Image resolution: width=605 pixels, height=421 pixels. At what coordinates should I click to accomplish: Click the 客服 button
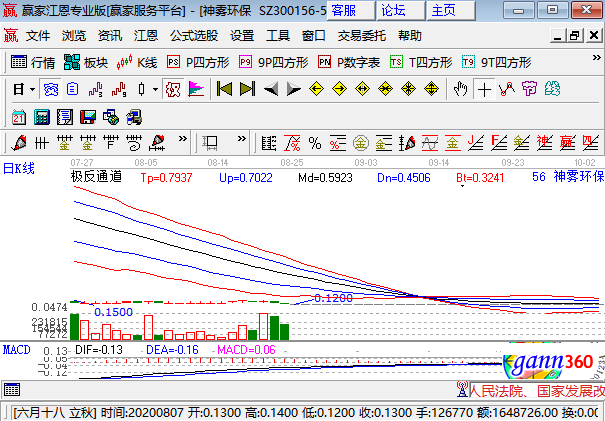pyautogui.click(x=351, y=10)
